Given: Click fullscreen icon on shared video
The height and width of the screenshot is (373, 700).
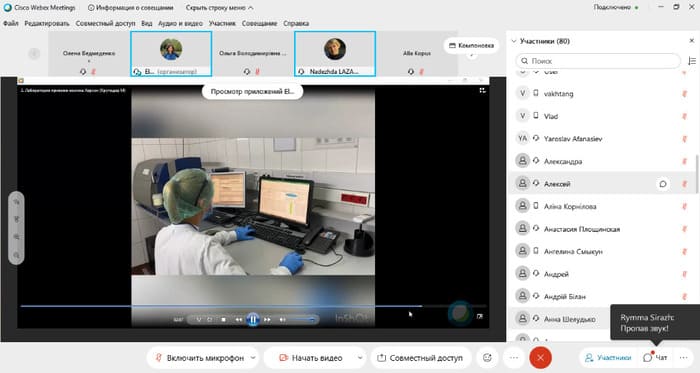Looking at the screenshot, I should (482, 91).
